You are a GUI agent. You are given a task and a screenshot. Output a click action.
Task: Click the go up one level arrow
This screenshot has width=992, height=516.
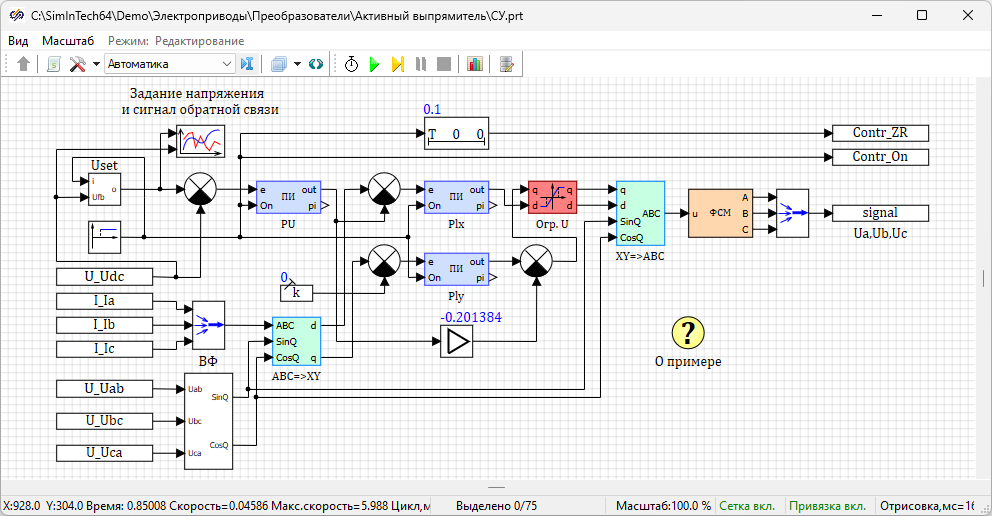coord(24,64)
